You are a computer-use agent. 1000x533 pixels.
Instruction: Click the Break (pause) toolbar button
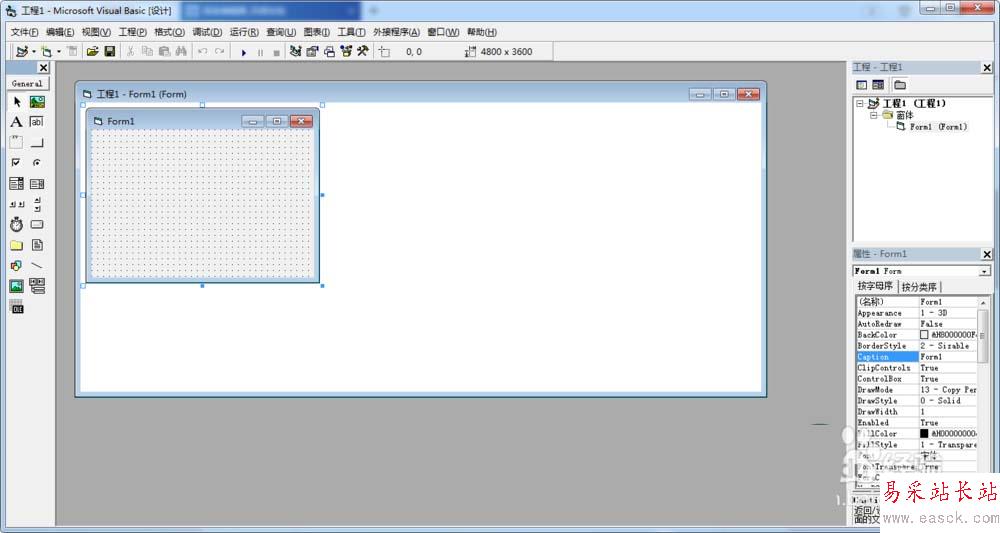(260, 52)
